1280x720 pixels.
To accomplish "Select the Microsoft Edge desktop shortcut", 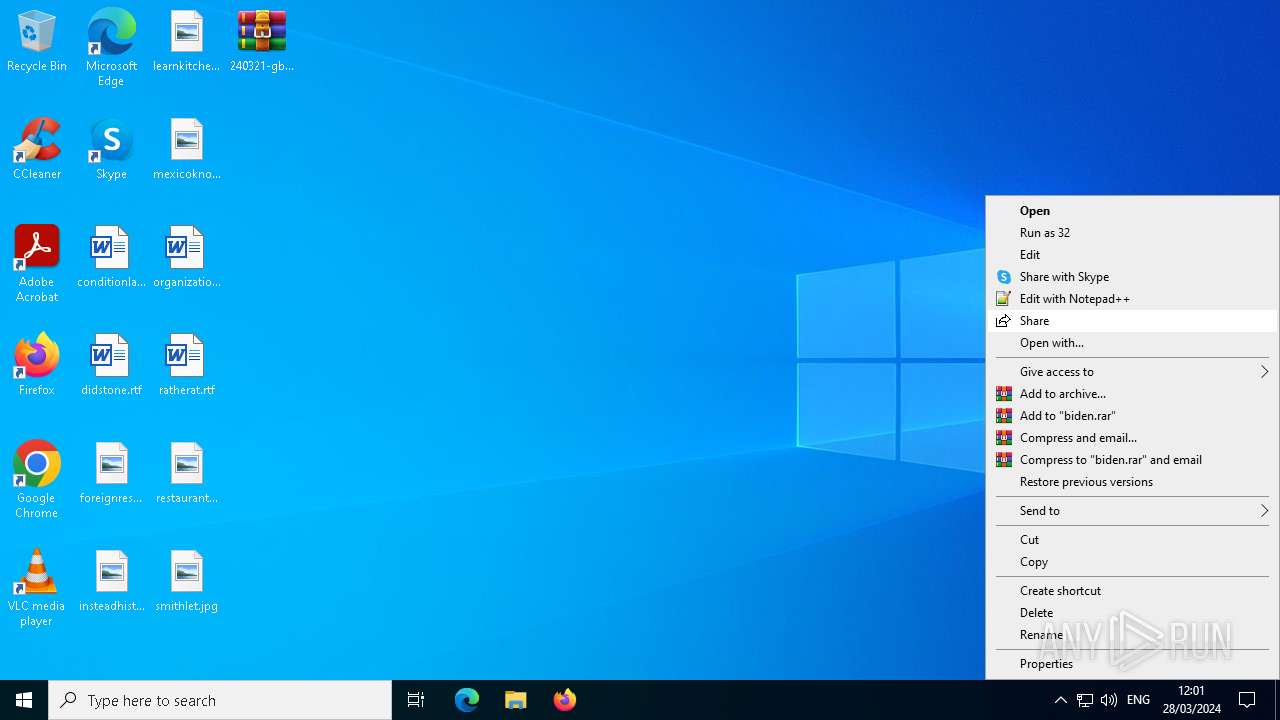I will pyautogui.click(x=111, y=48).
